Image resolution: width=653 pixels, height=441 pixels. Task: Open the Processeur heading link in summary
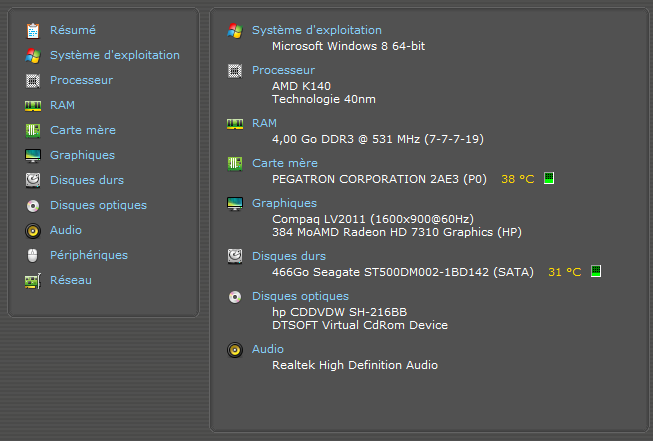point(283,70)
